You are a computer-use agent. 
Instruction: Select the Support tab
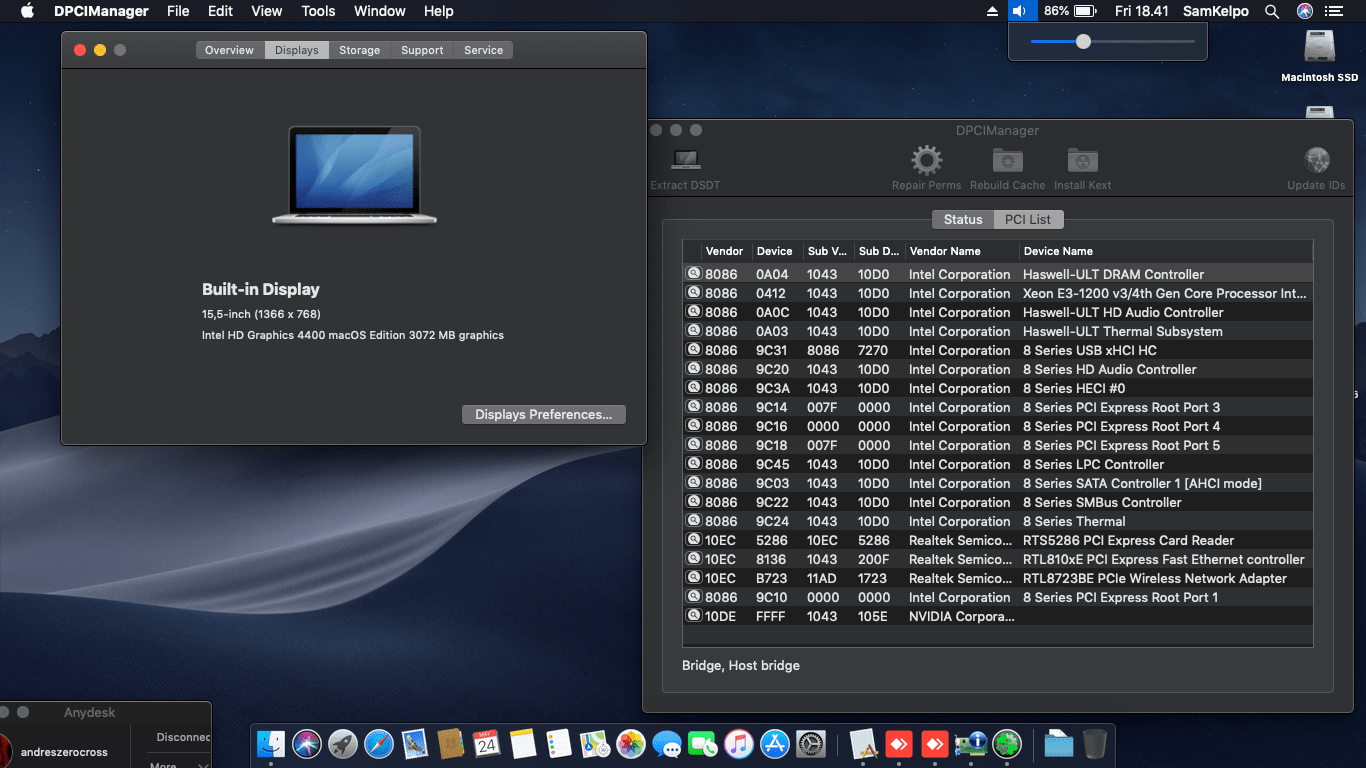click(x=422, y=50)
